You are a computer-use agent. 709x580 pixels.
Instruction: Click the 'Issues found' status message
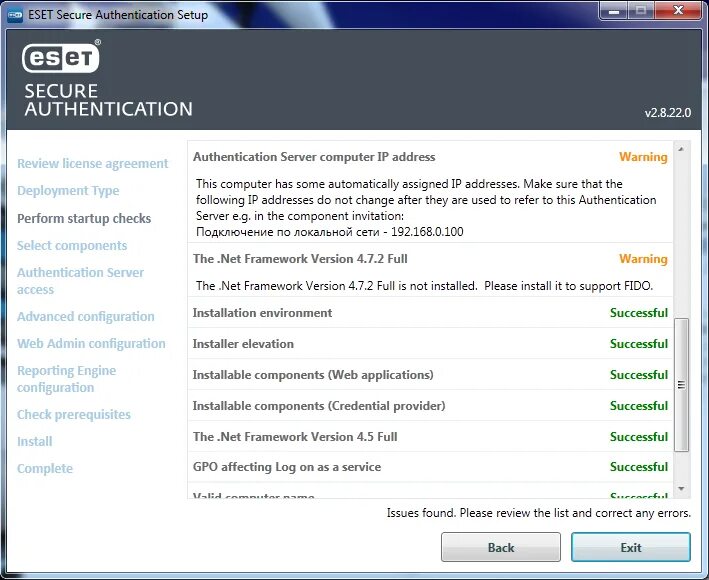(539, 513)
